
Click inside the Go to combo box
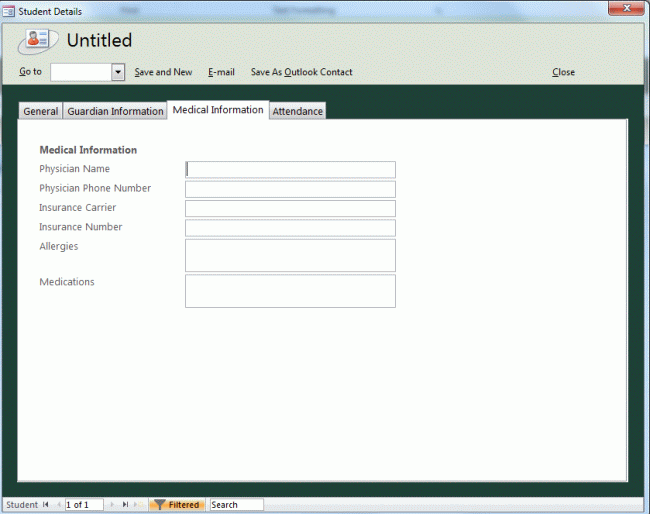pyautogui.click(x=81, y=72)
